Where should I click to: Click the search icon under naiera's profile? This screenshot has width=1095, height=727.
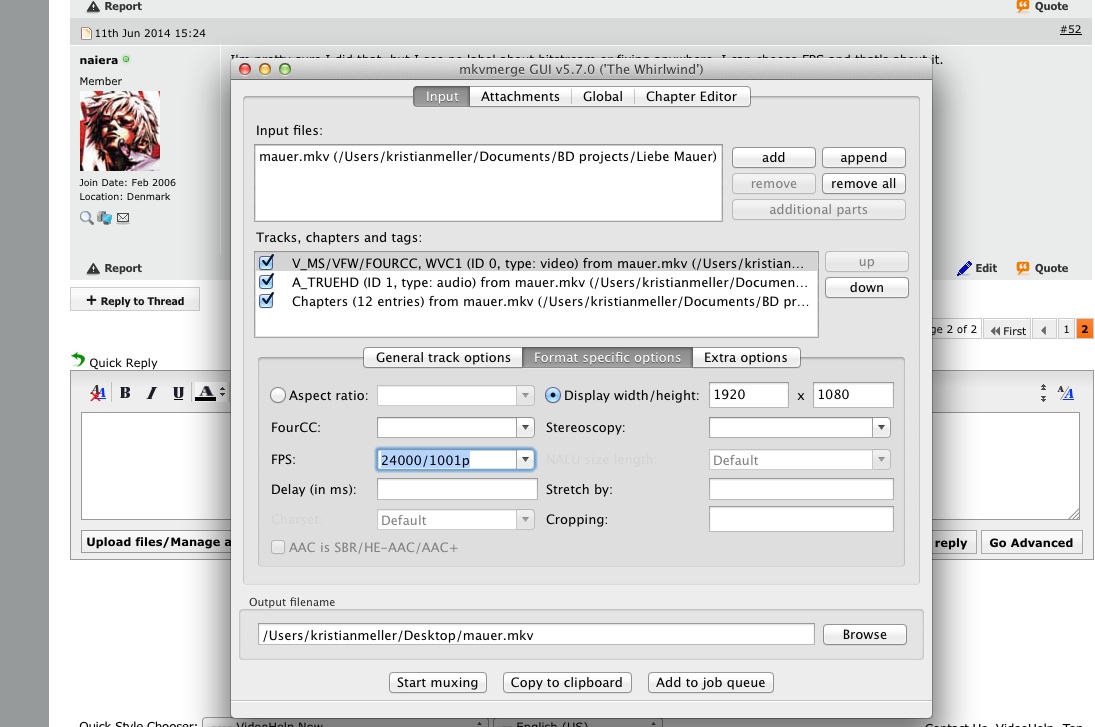(86, 218)
